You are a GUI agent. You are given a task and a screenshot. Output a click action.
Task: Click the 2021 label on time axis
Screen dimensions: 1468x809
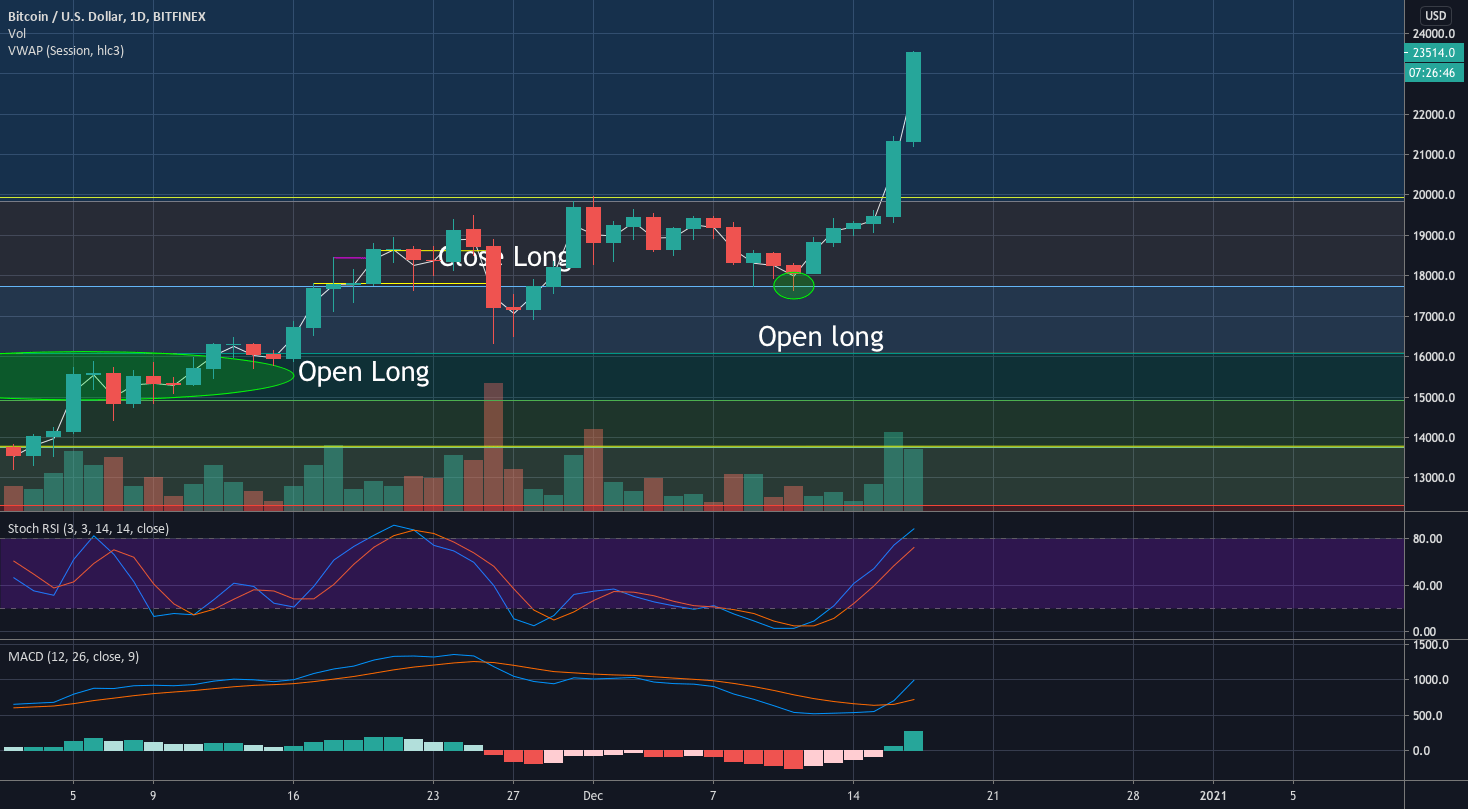coord(1214,798)
